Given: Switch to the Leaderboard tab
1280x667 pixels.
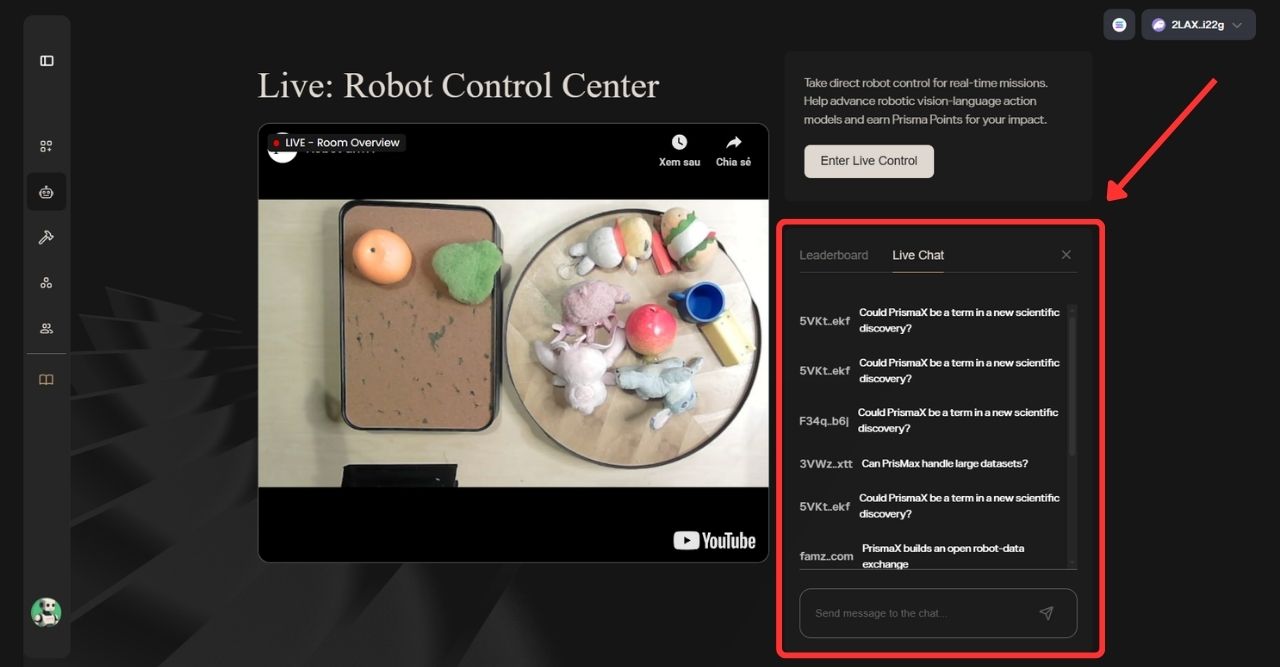Looking at the screenshot, I should [833, 255].
